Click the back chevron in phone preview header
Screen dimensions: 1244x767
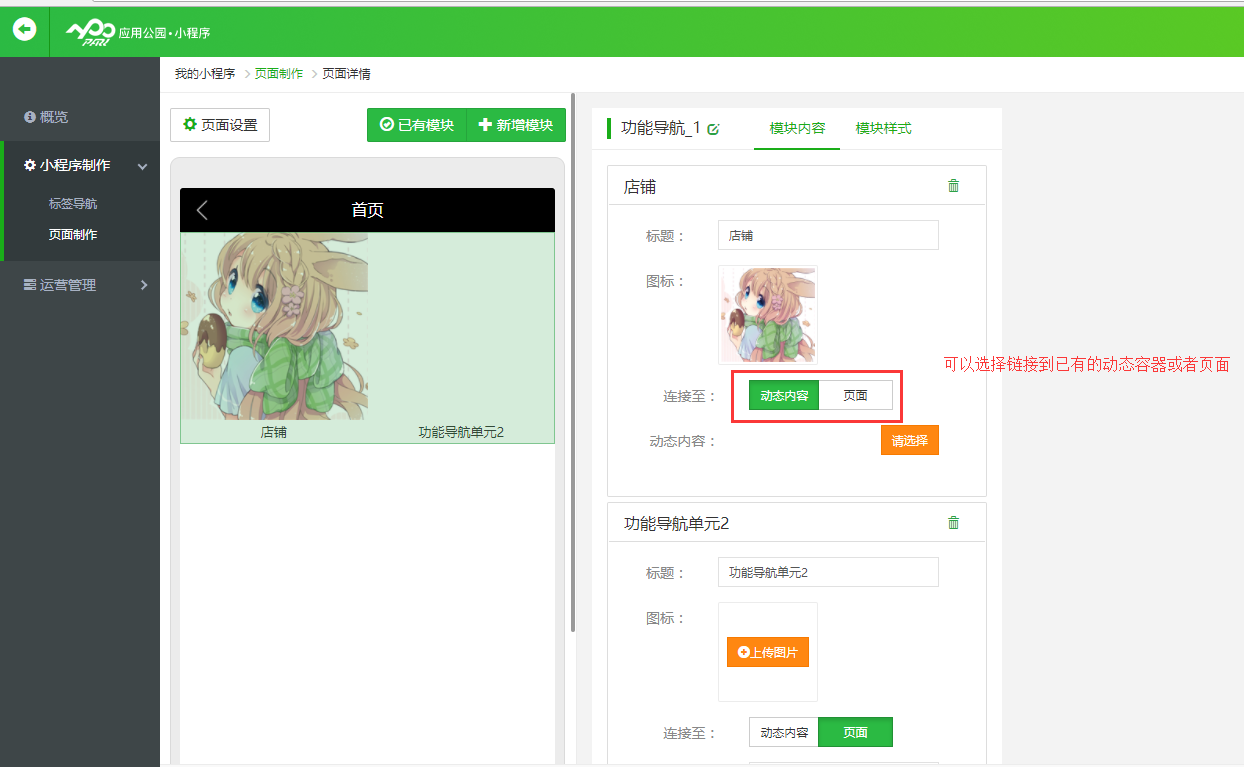pyautogui.click(x=202, y=210)
